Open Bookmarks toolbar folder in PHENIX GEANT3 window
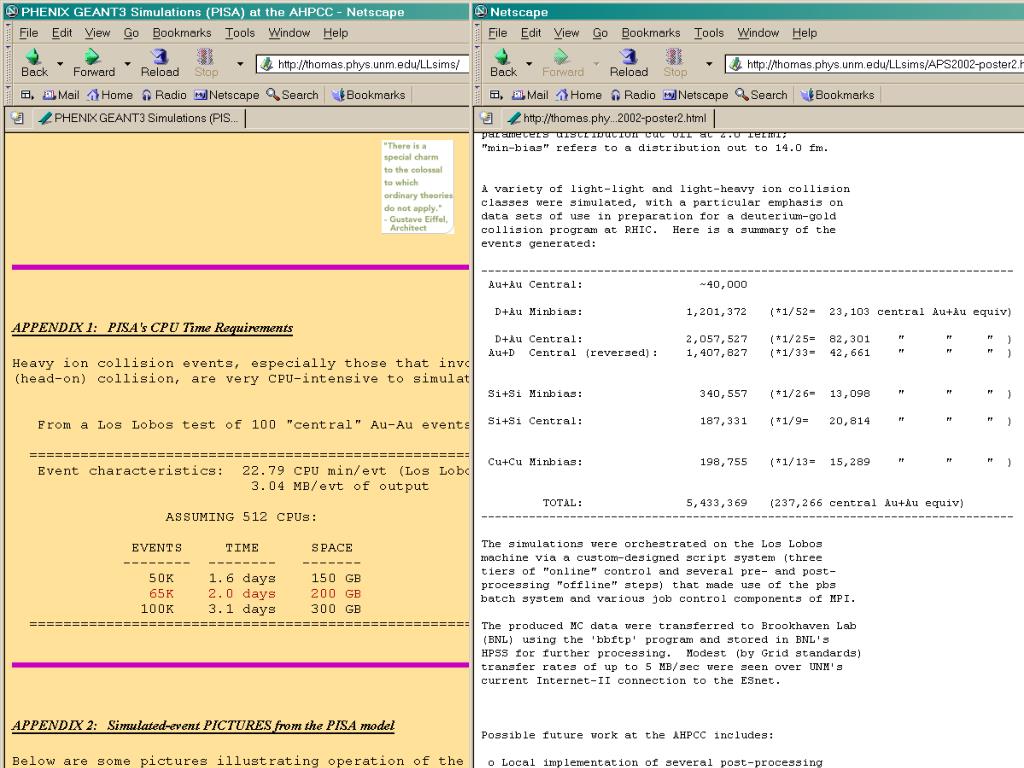The width and height of the screenshot is (1024, 768). [x=368, y=95]
